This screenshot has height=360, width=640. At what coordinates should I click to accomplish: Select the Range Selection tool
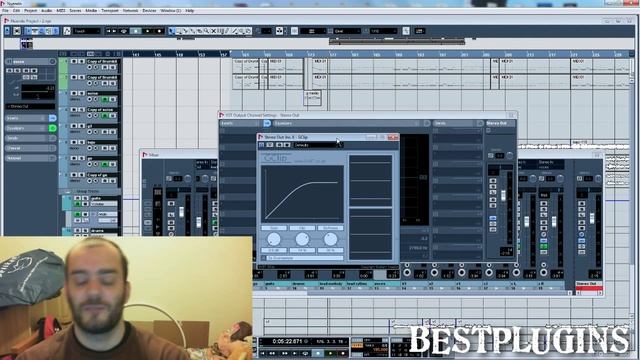pyautogui.click(x=179, y=31)
